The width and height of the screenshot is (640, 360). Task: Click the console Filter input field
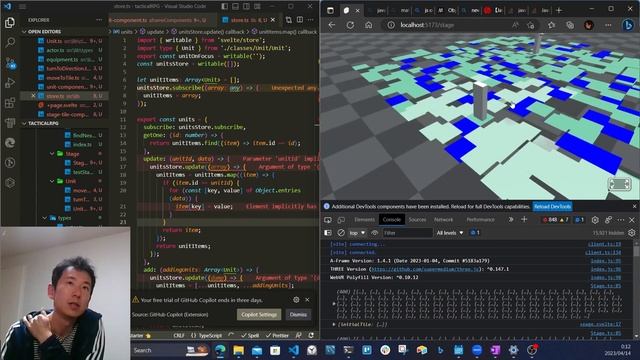407,233
